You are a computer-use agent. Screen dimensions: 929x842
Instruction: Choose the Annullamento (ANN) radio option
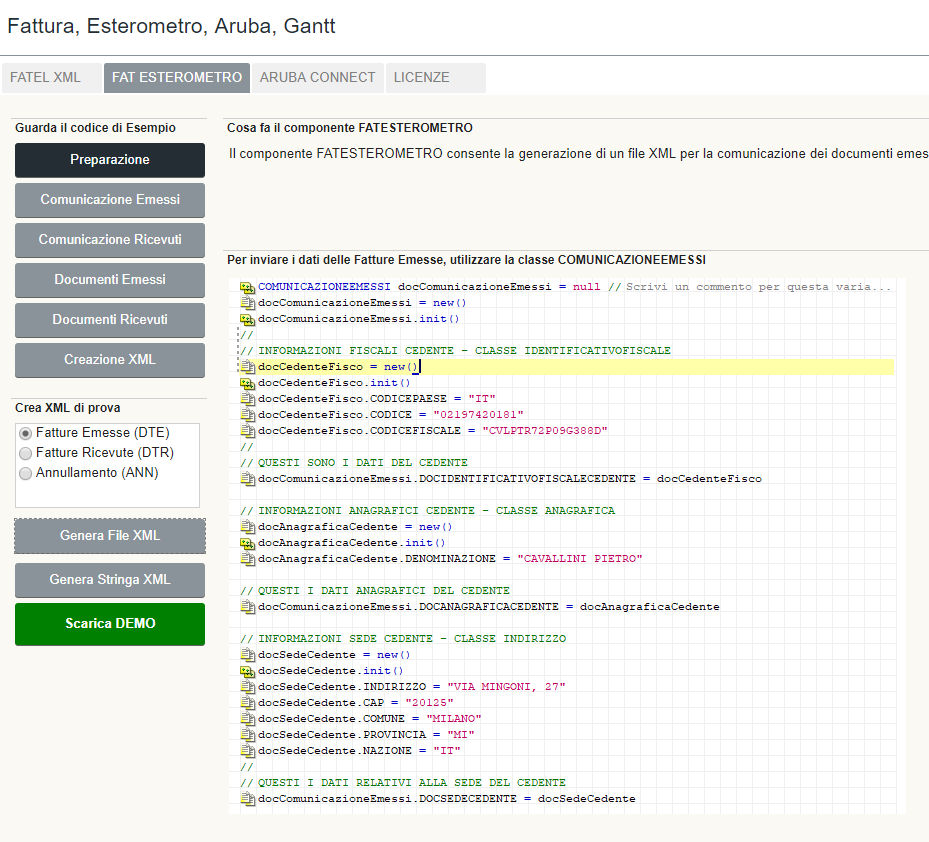(x=25, y=473)
